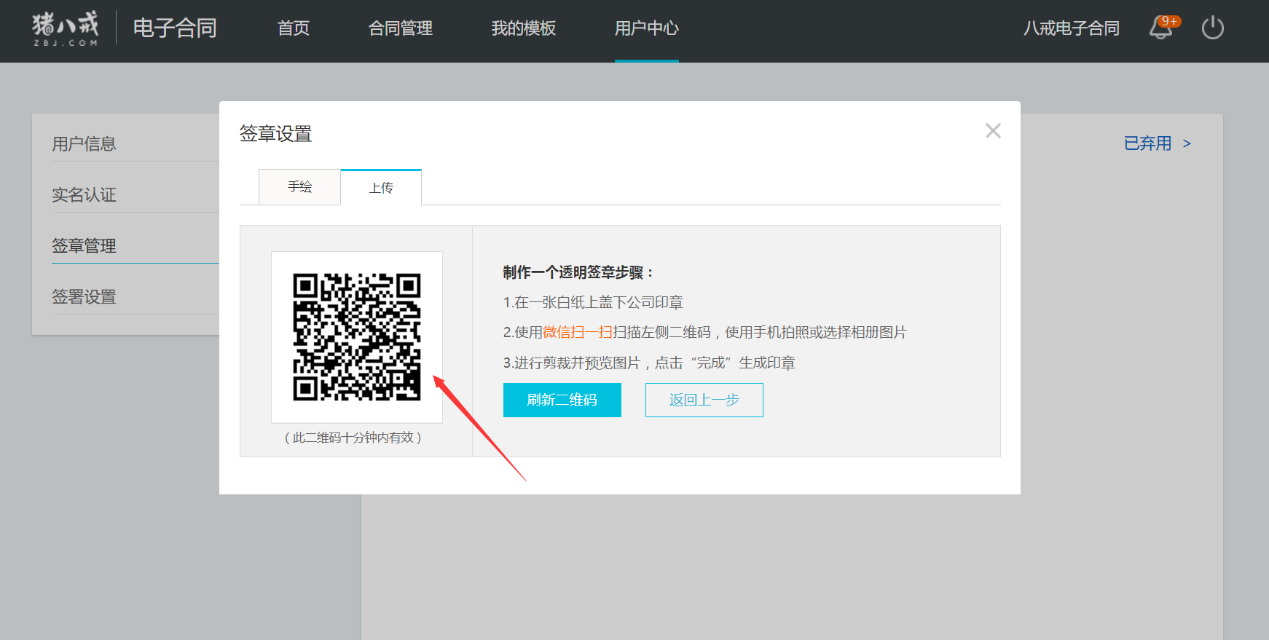This screenshot has height=640, width=1269.
Task: Click step 3 text about 生成印章
Action: click(x=649, y=363)
